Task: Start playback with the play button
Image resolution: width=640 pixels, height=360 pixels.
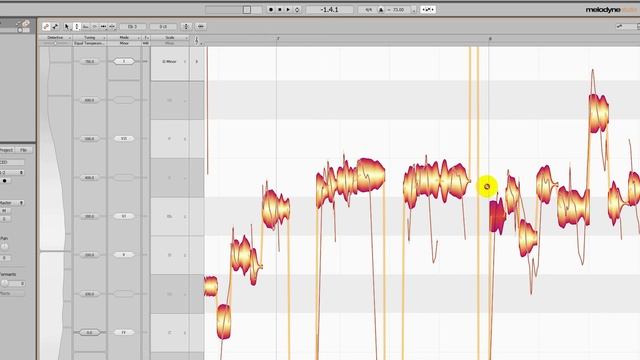Action: click(288, 9)
